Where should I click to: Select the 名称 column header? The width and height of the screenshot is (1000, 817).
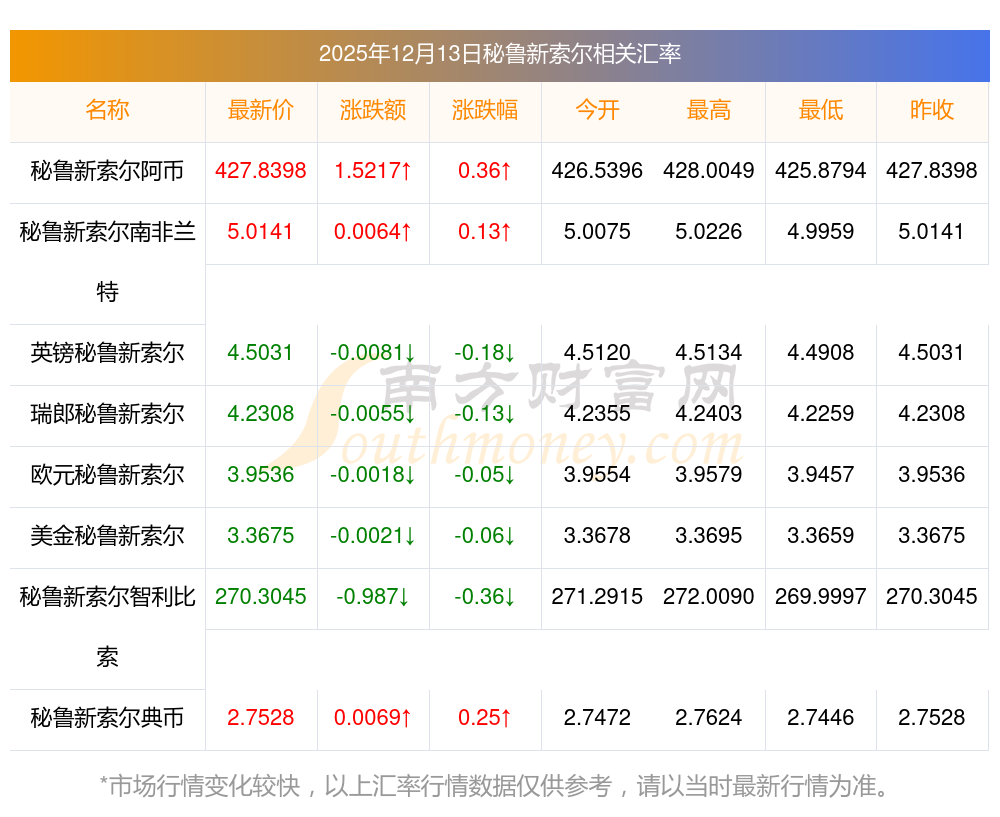(x=107, y=110)
